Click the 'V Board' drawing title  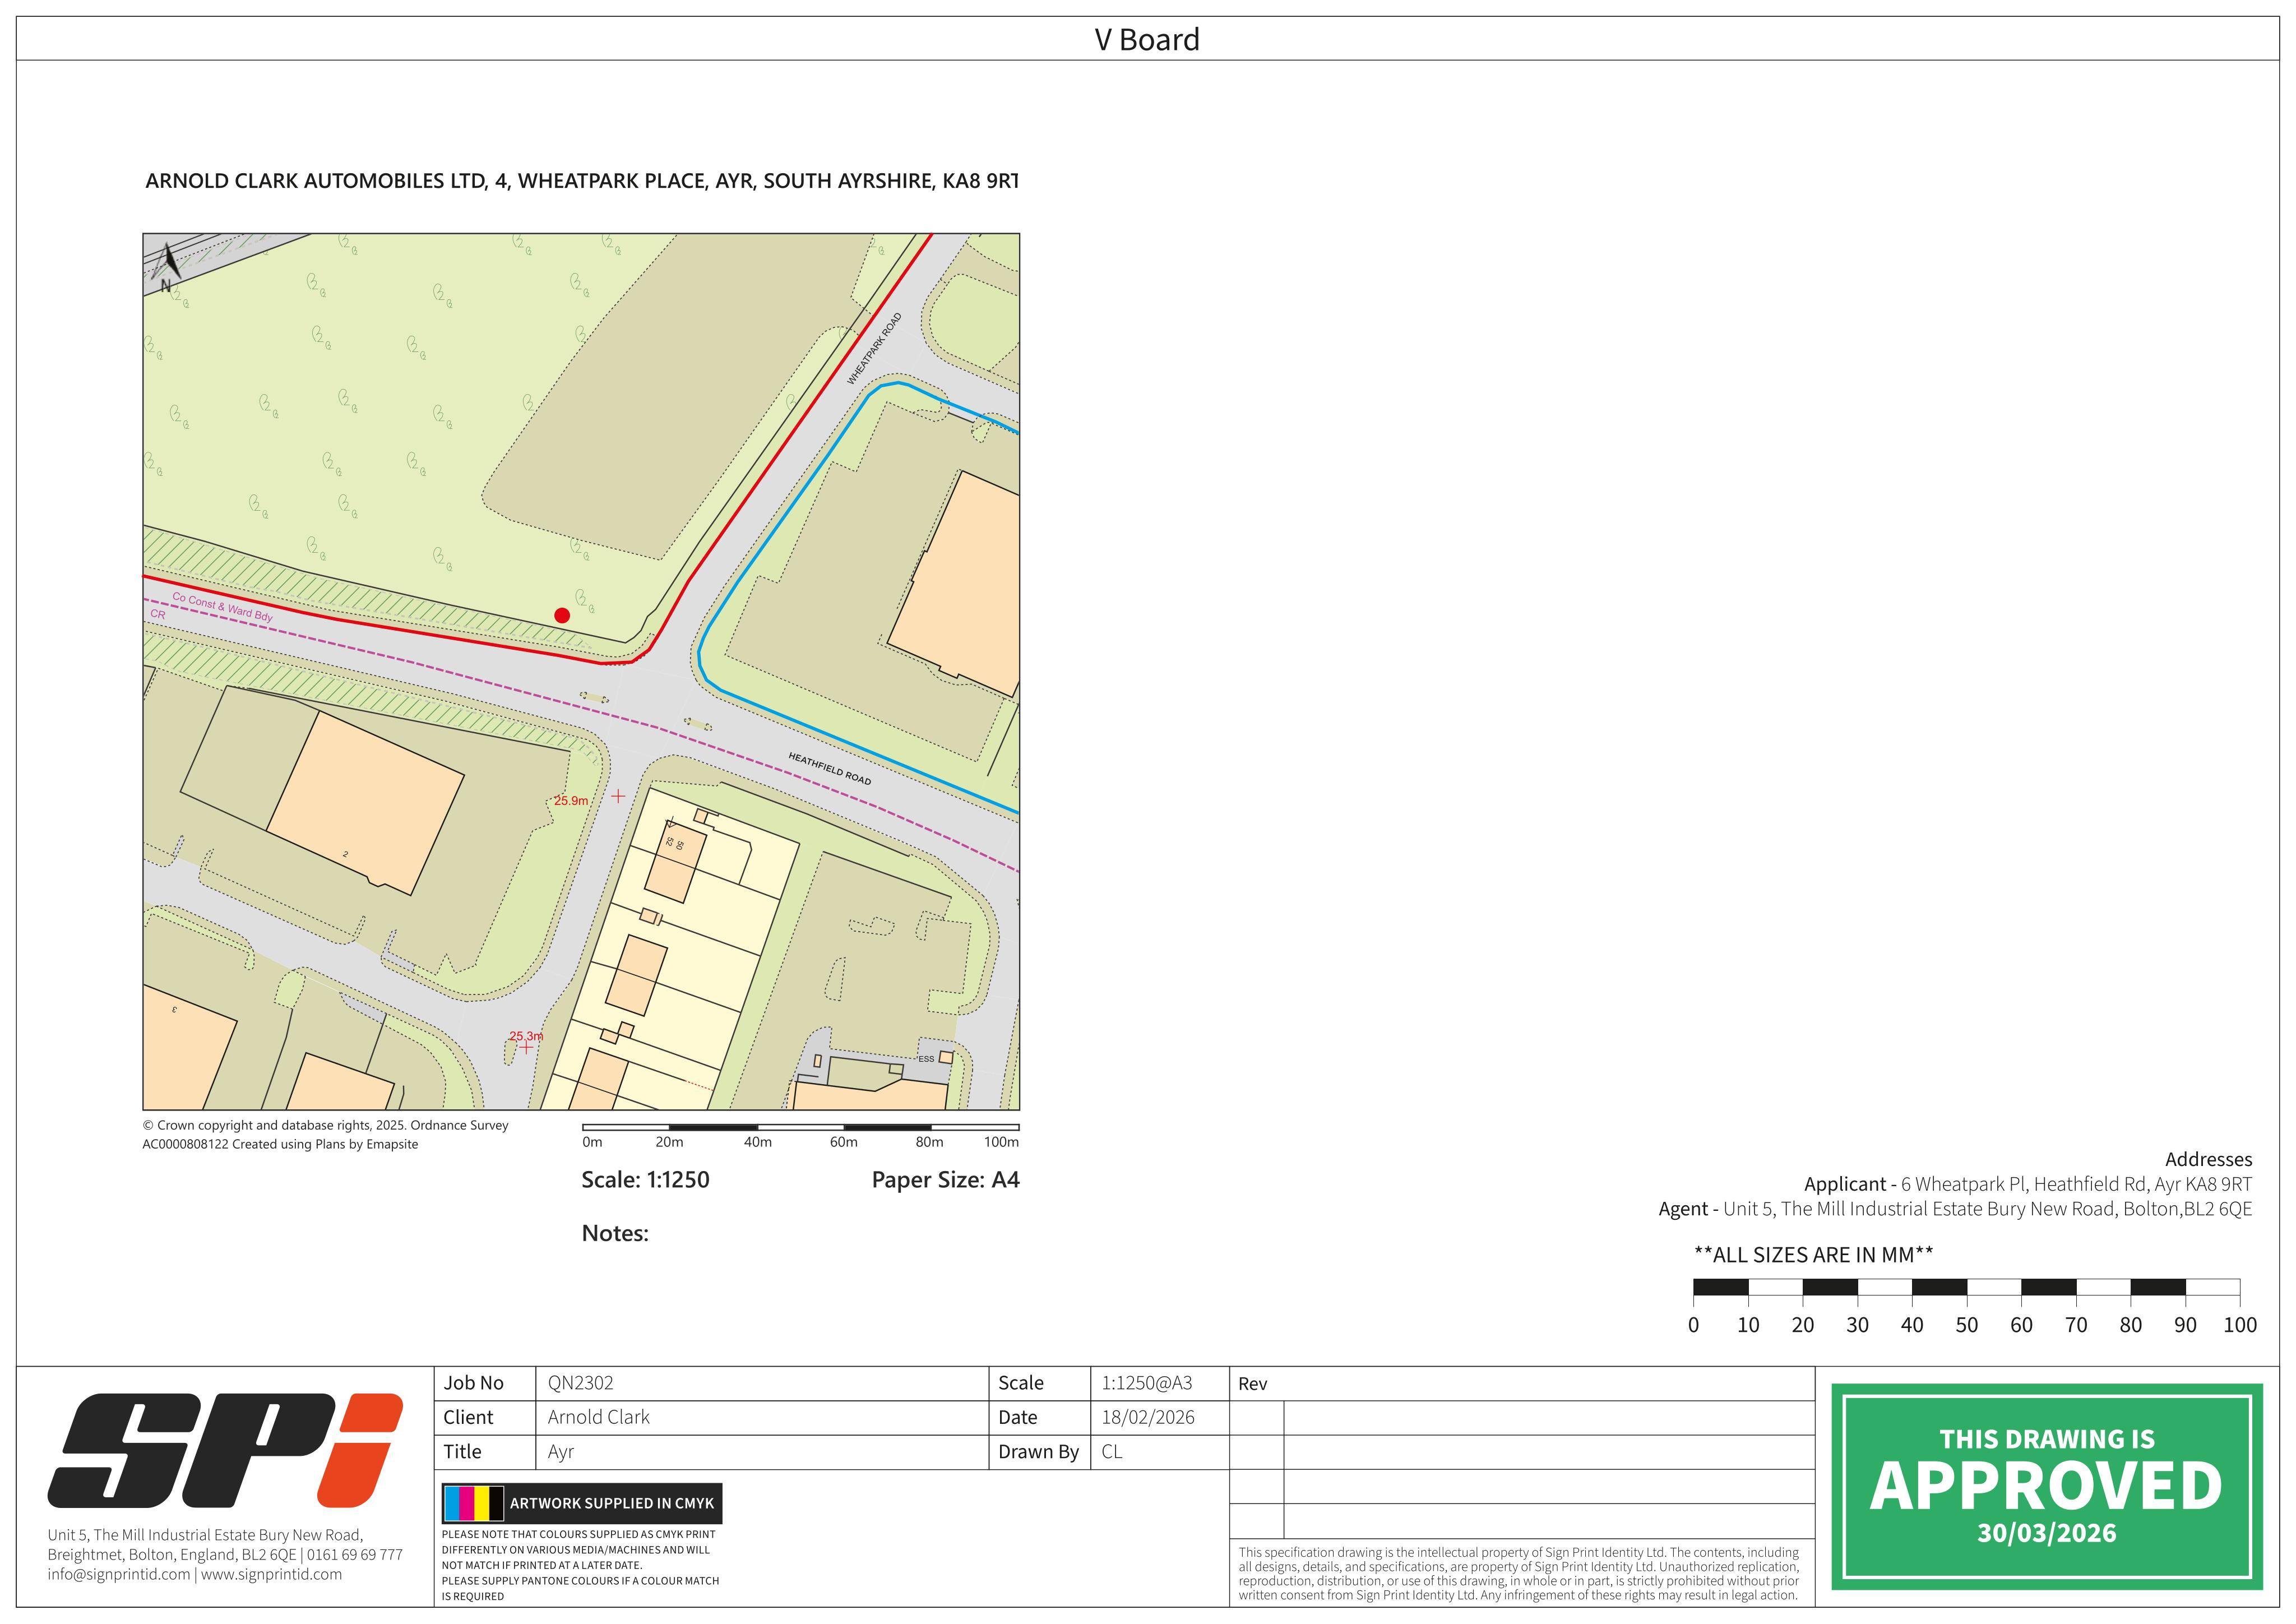[x=1147, y=40]
